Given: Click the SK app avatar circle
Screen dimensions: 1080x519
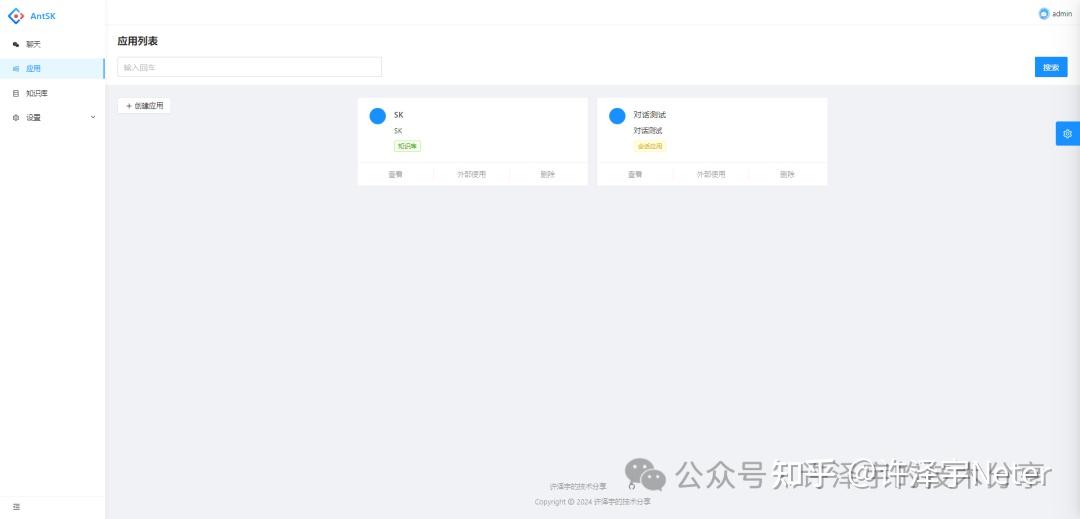Looking at the screenshot, I should tap(377, 116).
